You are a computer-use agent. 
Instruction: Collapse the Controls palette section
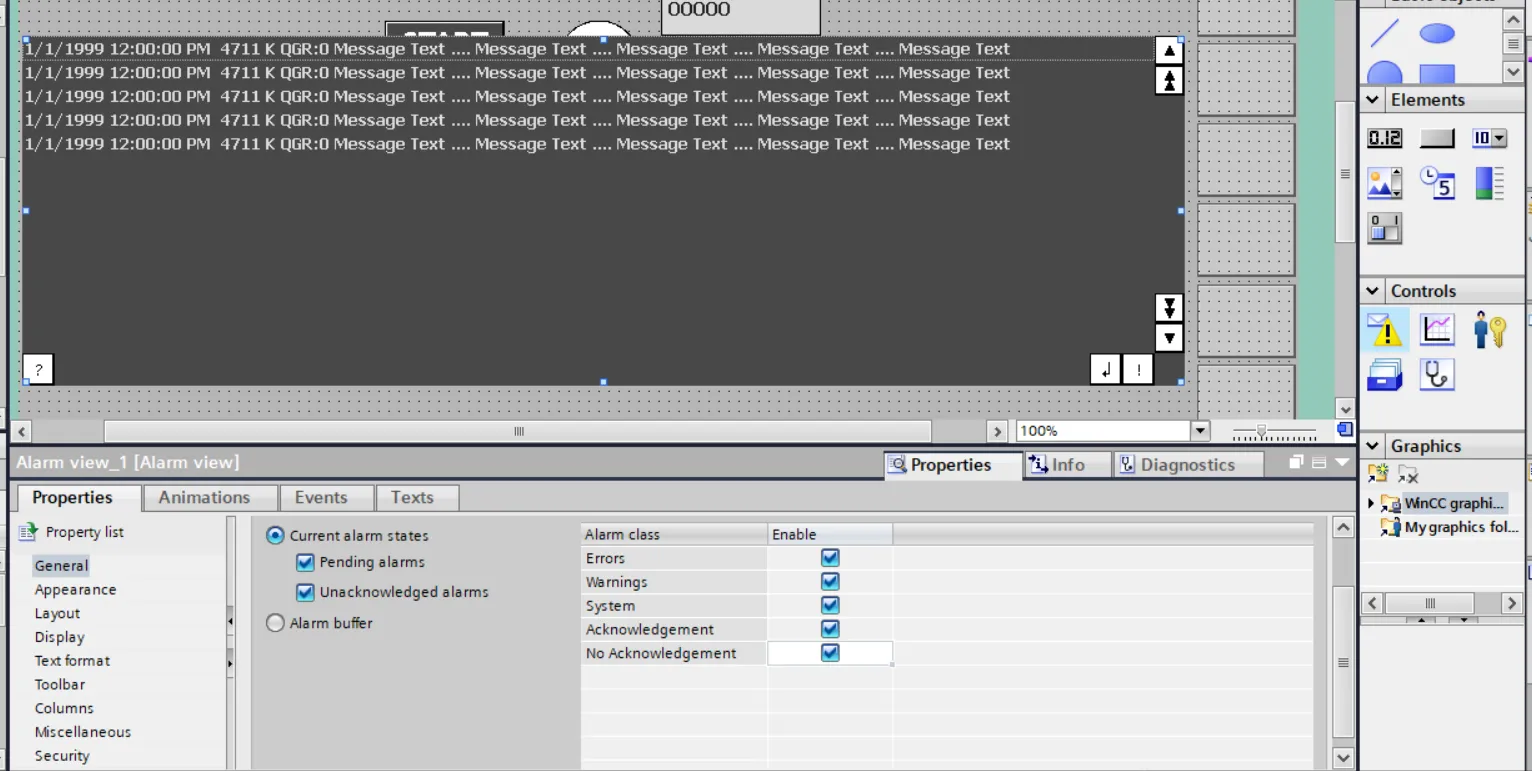(1372, 291)
